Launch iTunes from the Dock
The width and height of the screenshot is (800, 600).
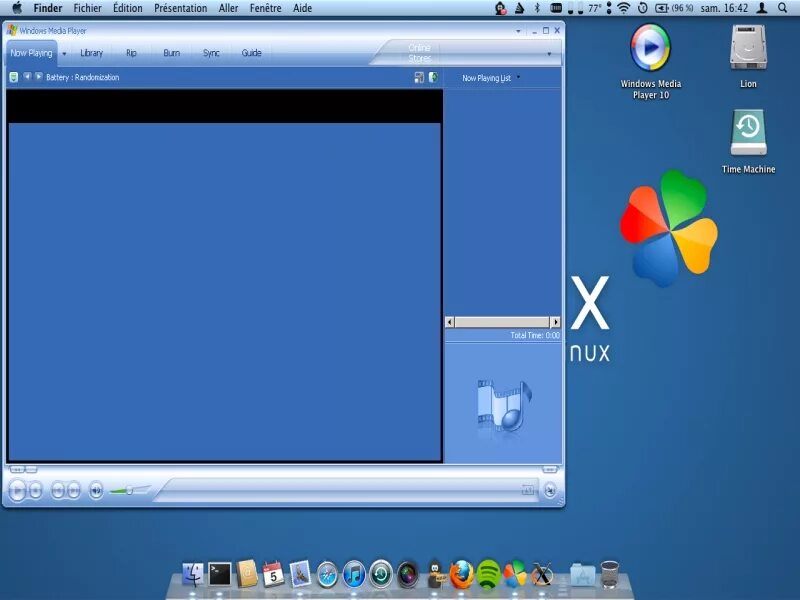coord(354,574)
